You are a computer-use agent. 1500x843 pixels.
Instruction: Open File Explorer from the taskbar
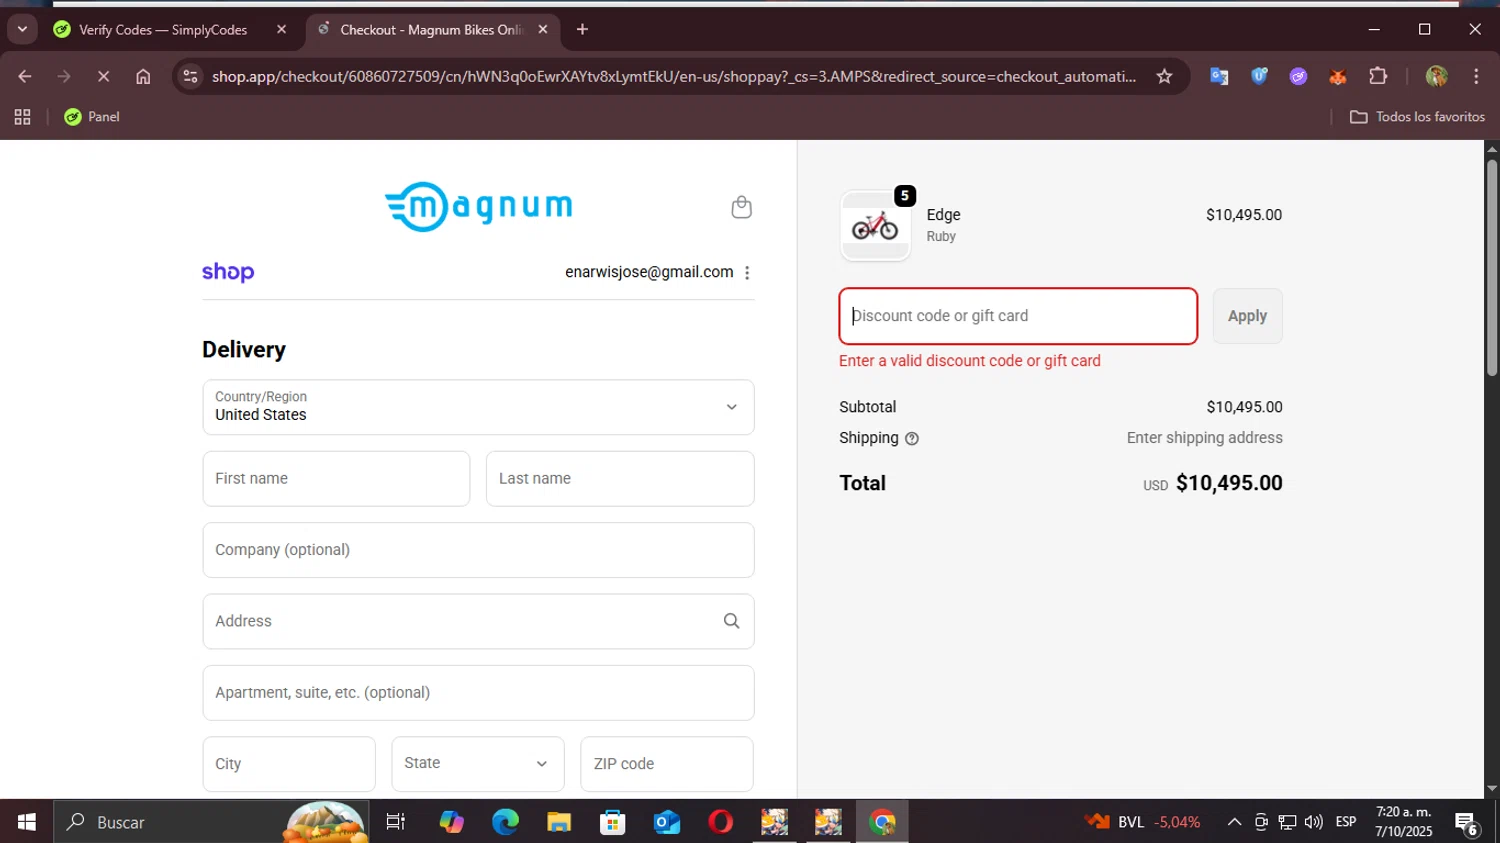pyautogui.click(x=559, y=822)
